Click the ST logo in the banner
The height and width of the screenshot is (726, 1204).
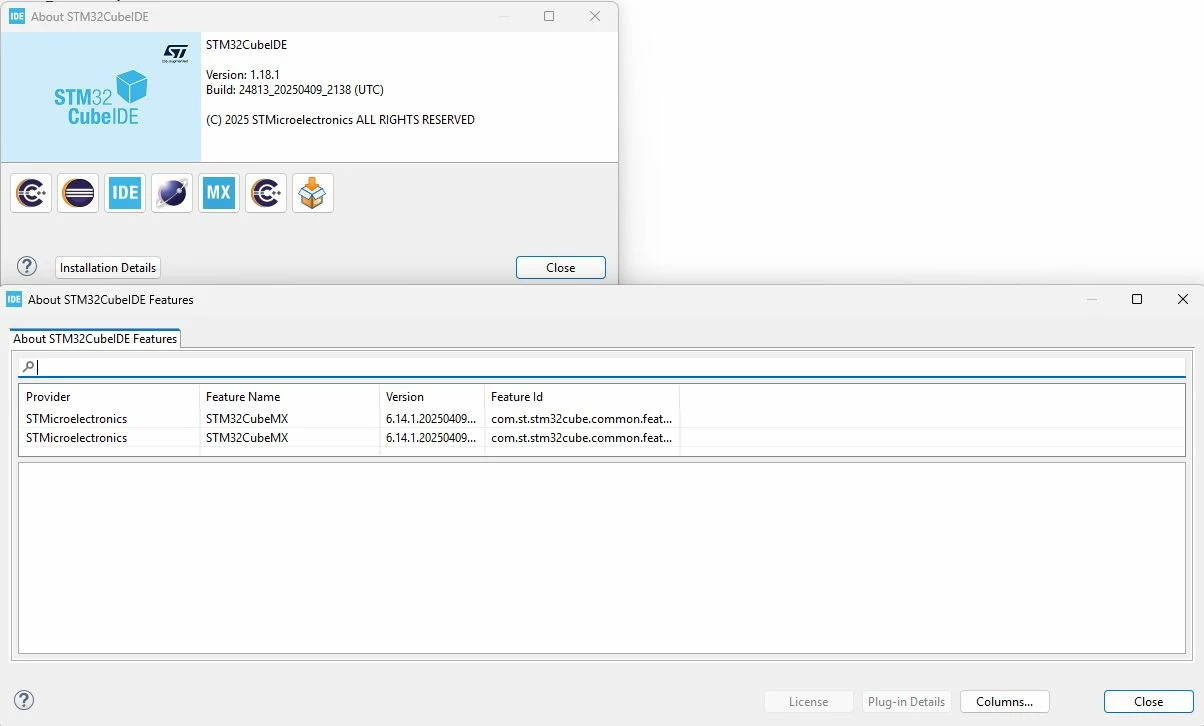(x=176, y=53)
